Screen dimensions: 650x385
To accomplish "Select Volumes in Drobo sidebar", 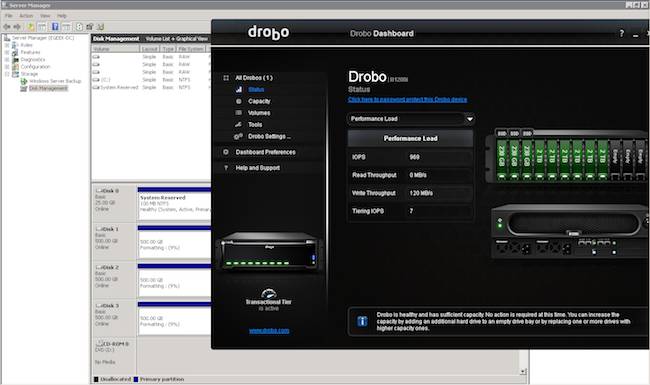I will pyautogui.click(x=259, y=113).
